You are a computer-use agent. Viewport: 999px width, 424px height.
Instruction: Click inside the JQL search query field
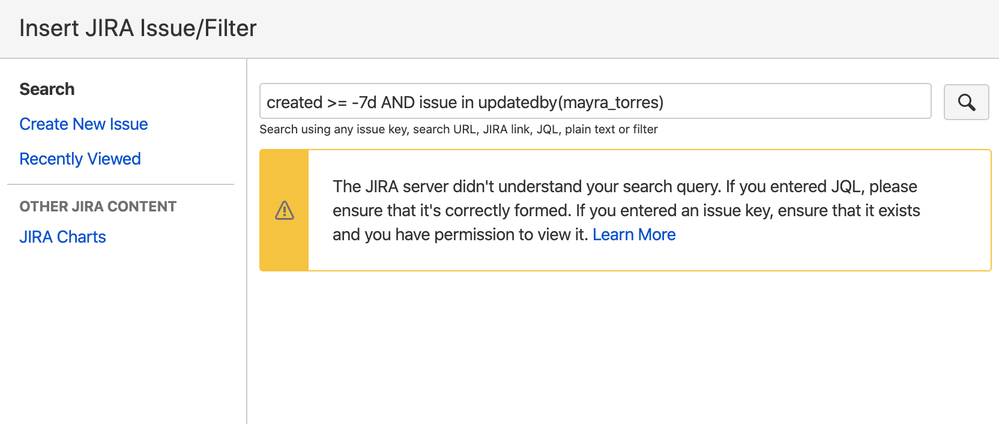pyautogui.click(x=595, y=101)
